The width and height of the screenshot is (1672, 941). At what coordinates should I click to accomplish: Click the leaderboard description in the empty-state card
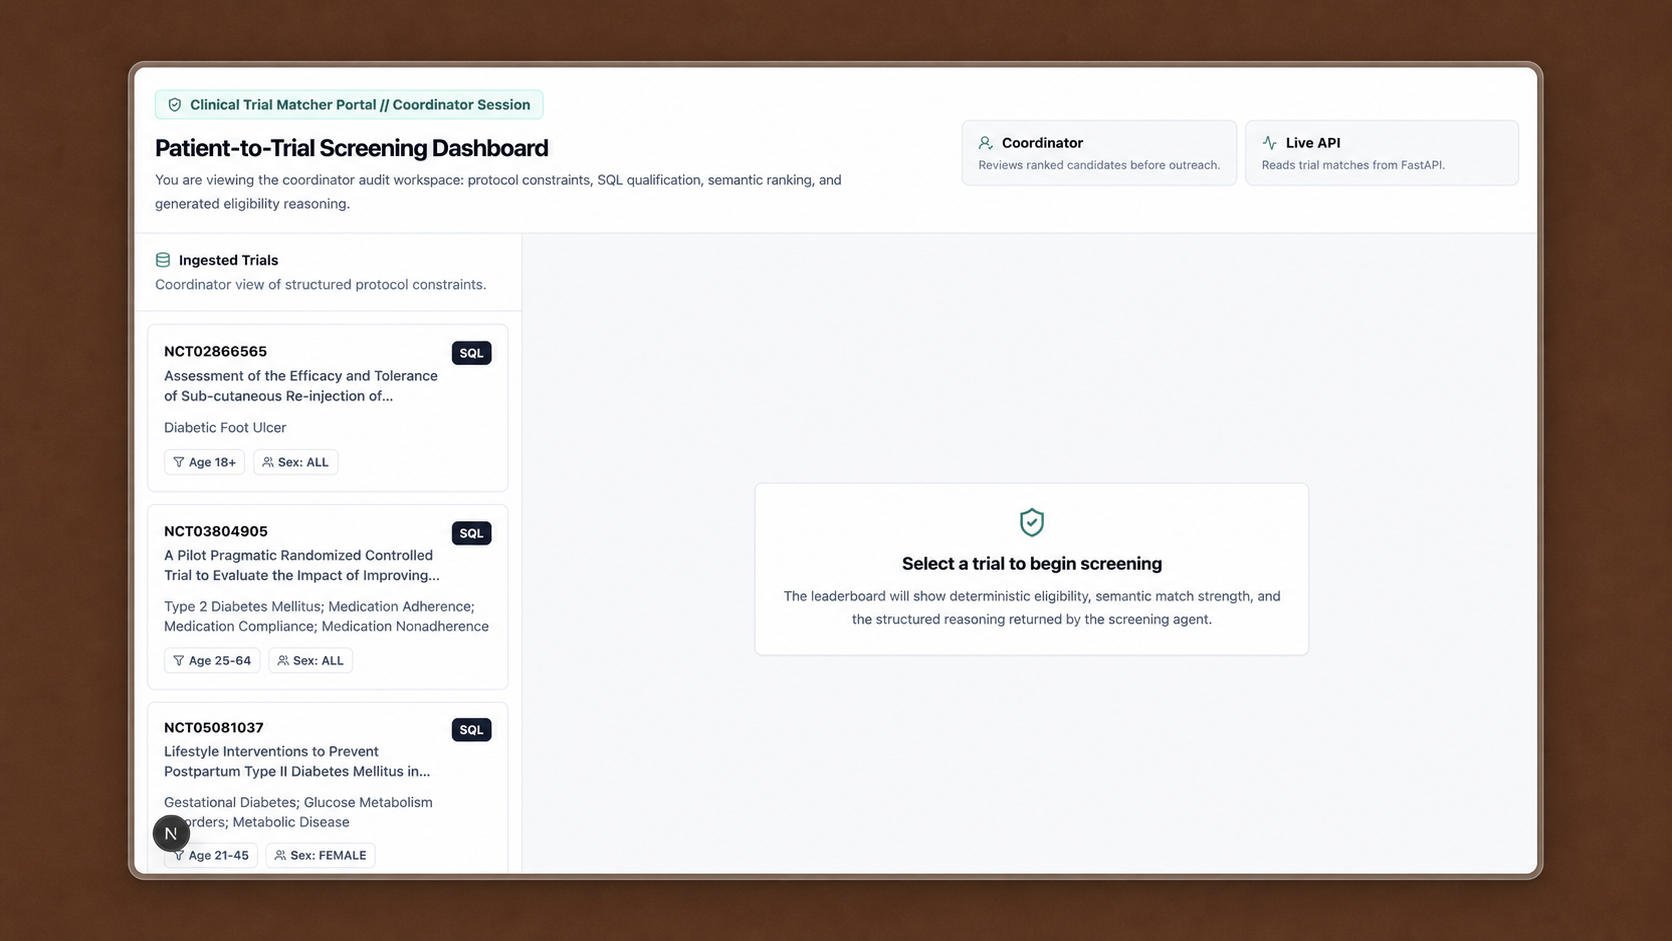1032,608
